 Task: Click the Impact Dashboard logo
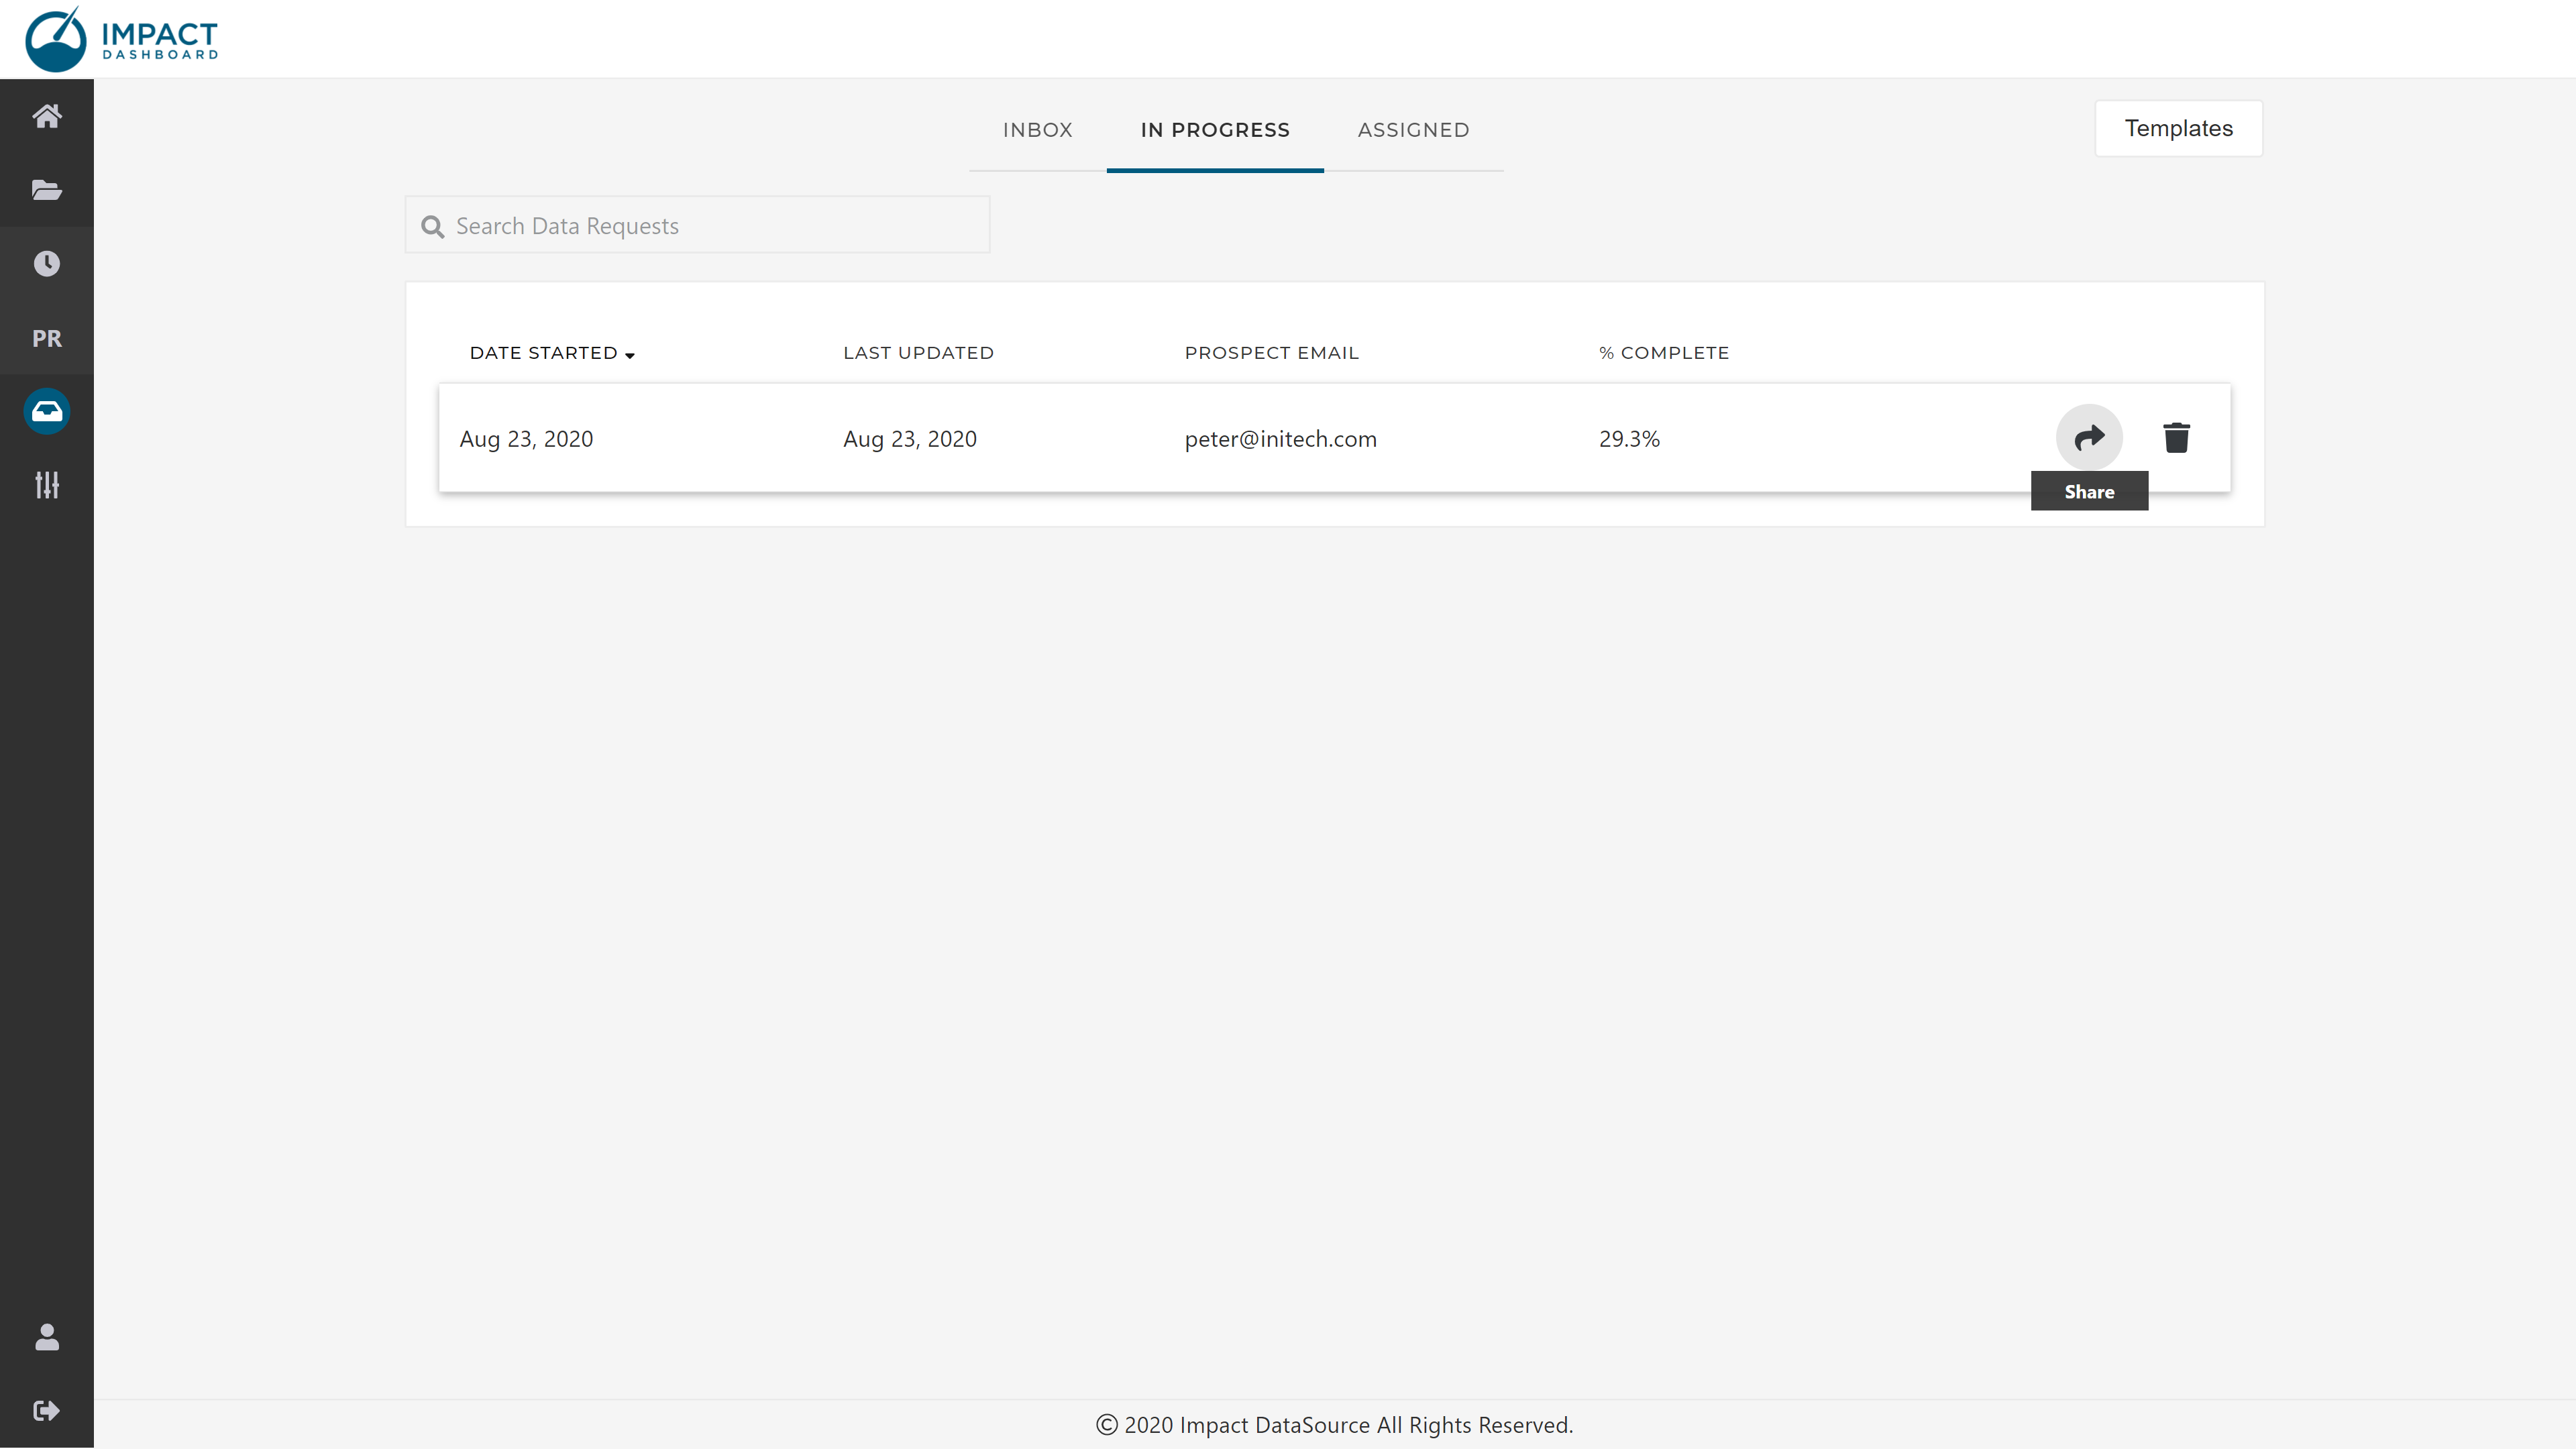point(121,39)
